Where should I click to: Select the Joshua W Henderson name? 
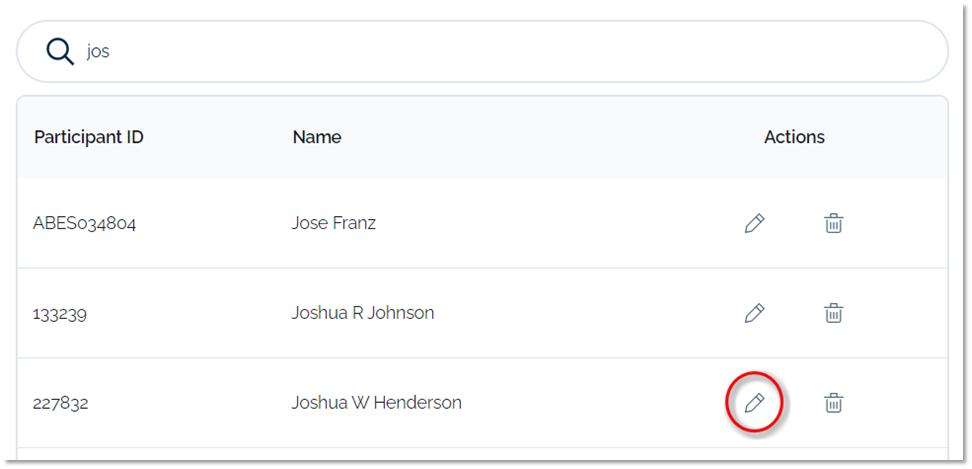point(377,403)
